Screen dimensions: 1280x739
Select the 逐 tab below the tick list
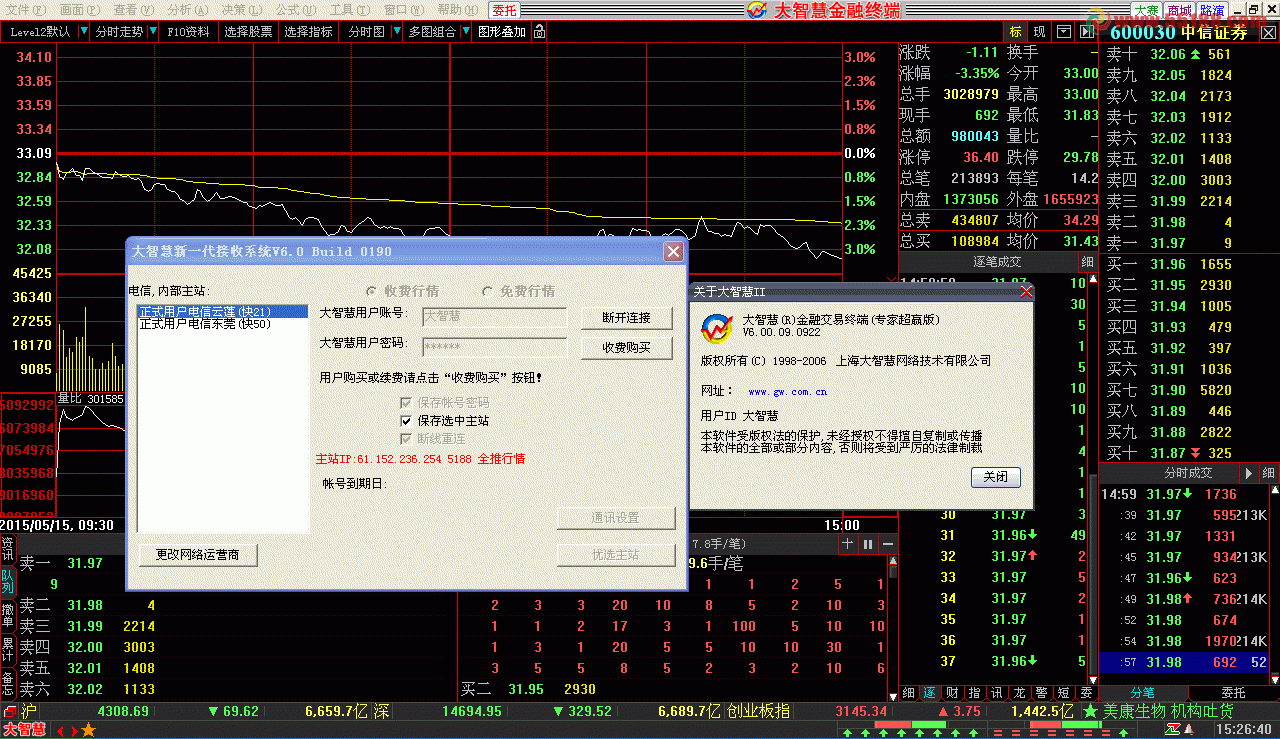pyautogui.click(x=930, y=692)
